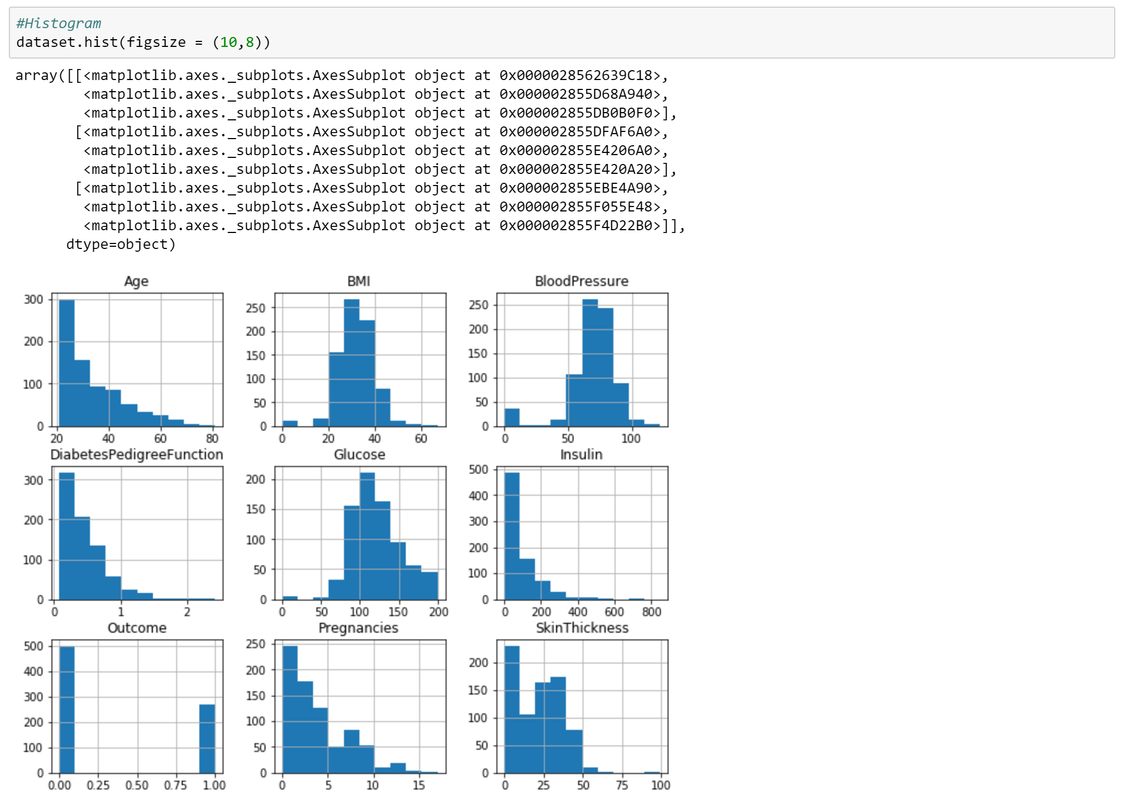Click the y-axis label 500 on Insulin plot

(478, 470)
